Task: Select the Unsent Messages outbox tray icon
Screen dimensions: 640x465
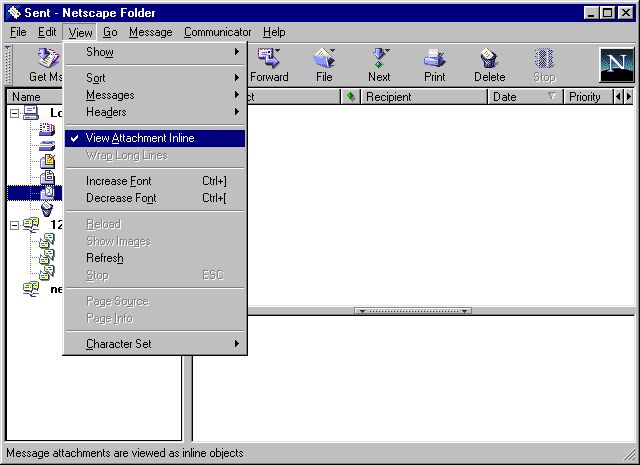Action: click(47, 146)
